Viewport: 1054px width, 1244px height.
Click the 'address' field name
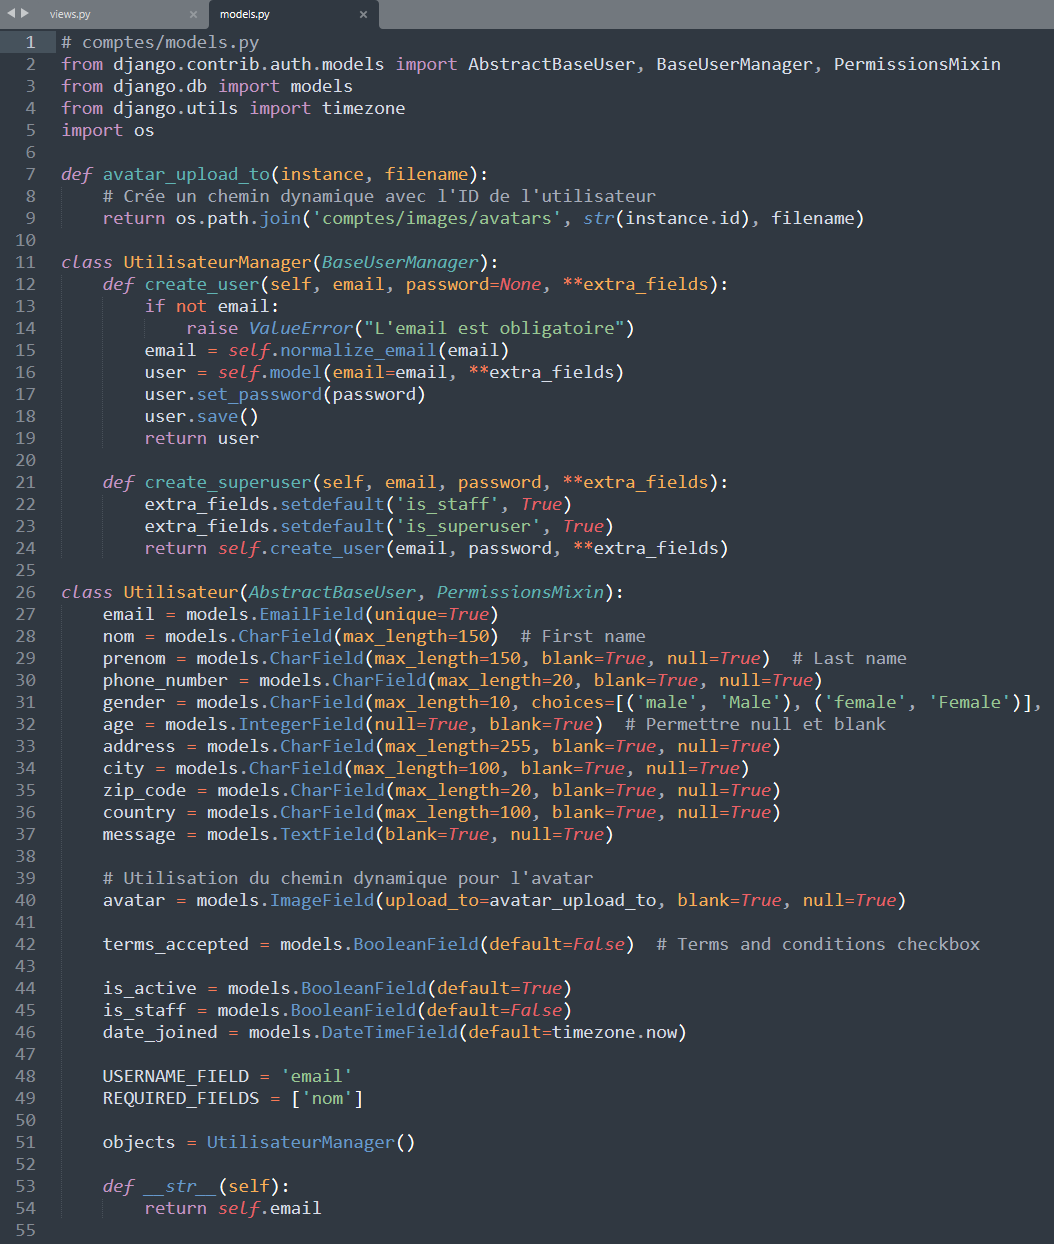(139, 746)
